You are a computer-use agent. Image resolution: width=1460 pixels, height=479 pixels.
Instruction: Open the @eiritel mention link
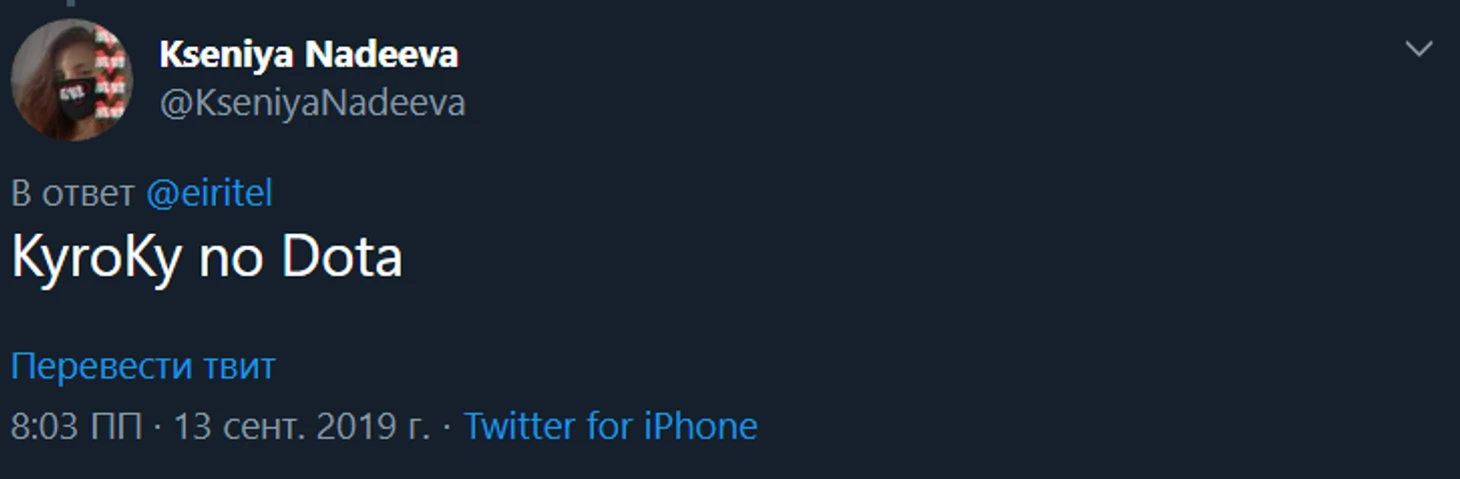pyautogui.click(x=209, y=193)
